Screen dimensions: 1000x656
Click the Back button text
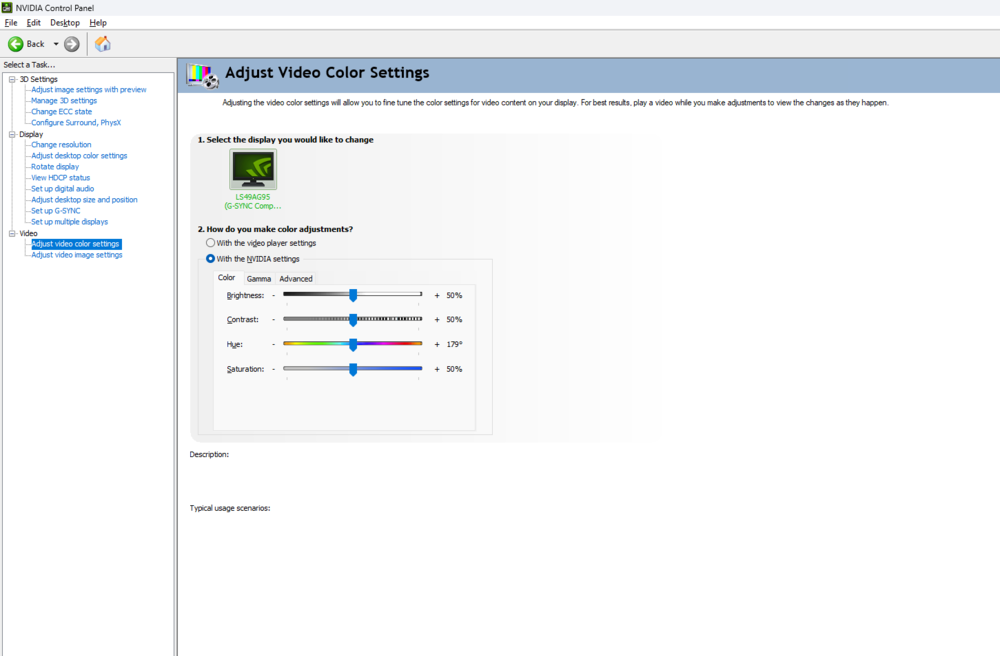[x=35, y=44]
